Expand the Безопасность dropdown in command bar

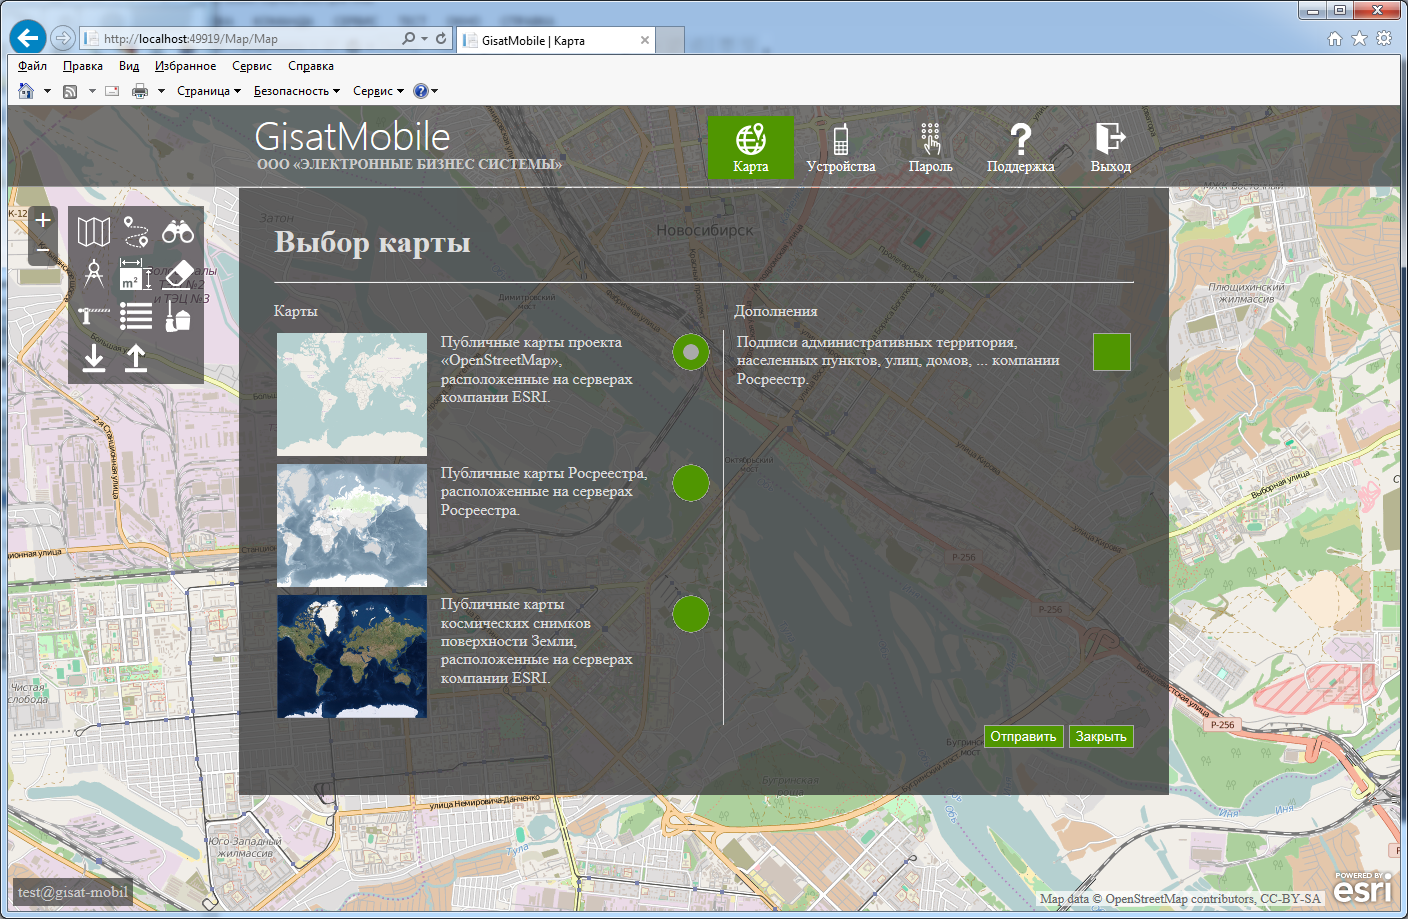click(x=296, y=91)
